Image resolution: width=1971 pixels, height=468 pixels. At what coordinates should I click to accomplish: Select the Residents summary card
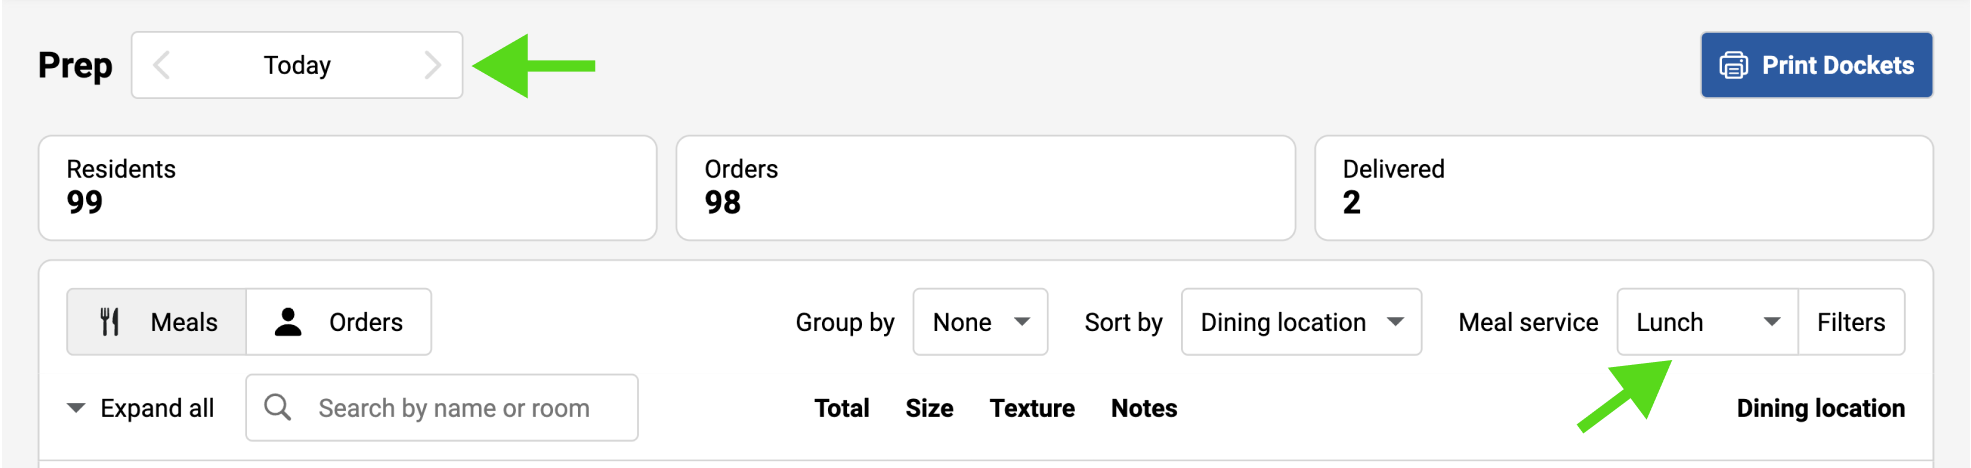point(347,188)
